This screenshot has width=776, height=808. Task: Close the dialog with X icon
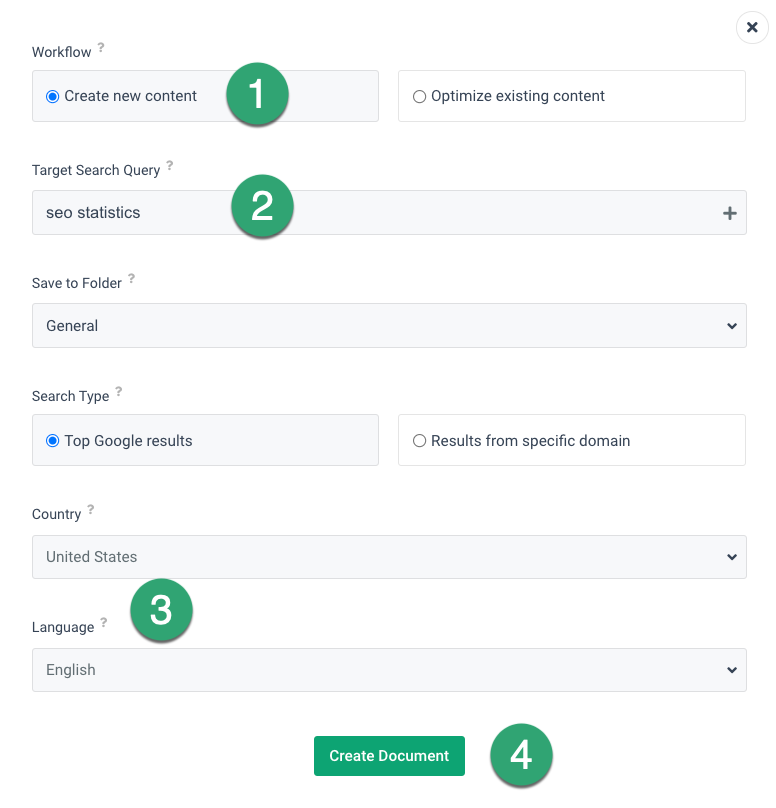[752, 27]
